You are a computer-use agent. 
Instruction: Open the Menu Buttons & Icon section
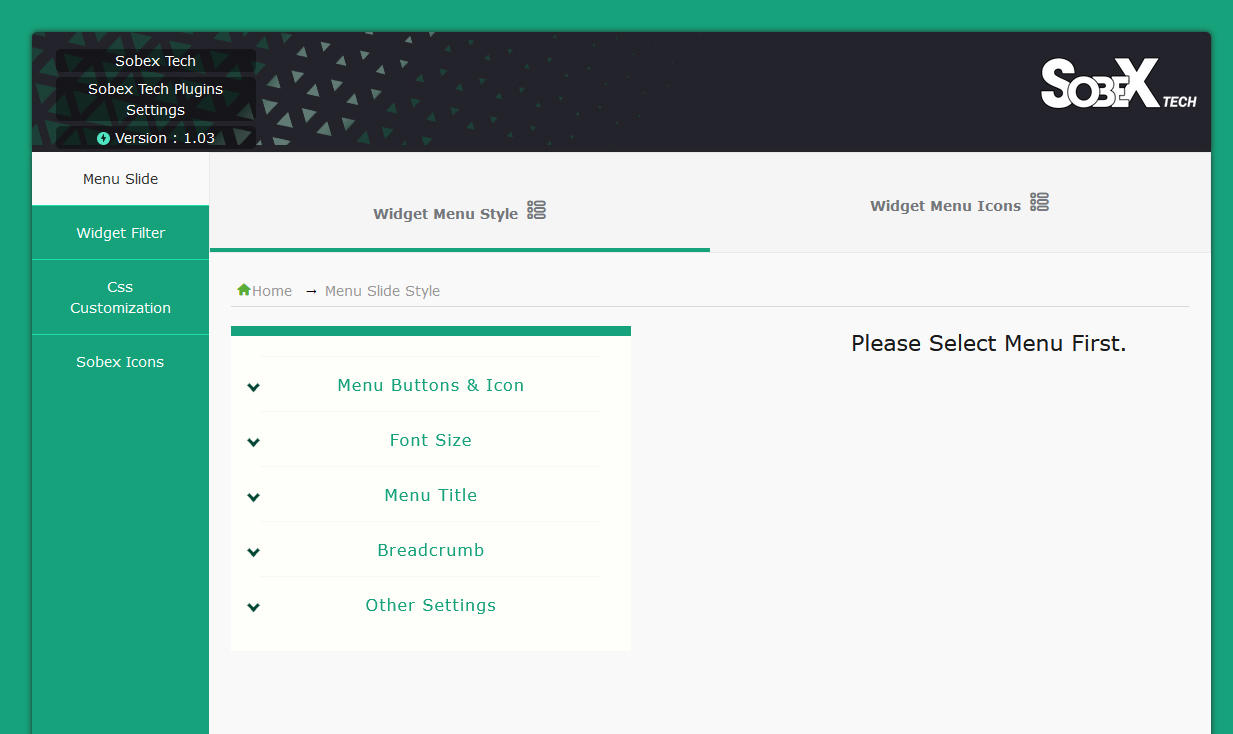point(431,385)
